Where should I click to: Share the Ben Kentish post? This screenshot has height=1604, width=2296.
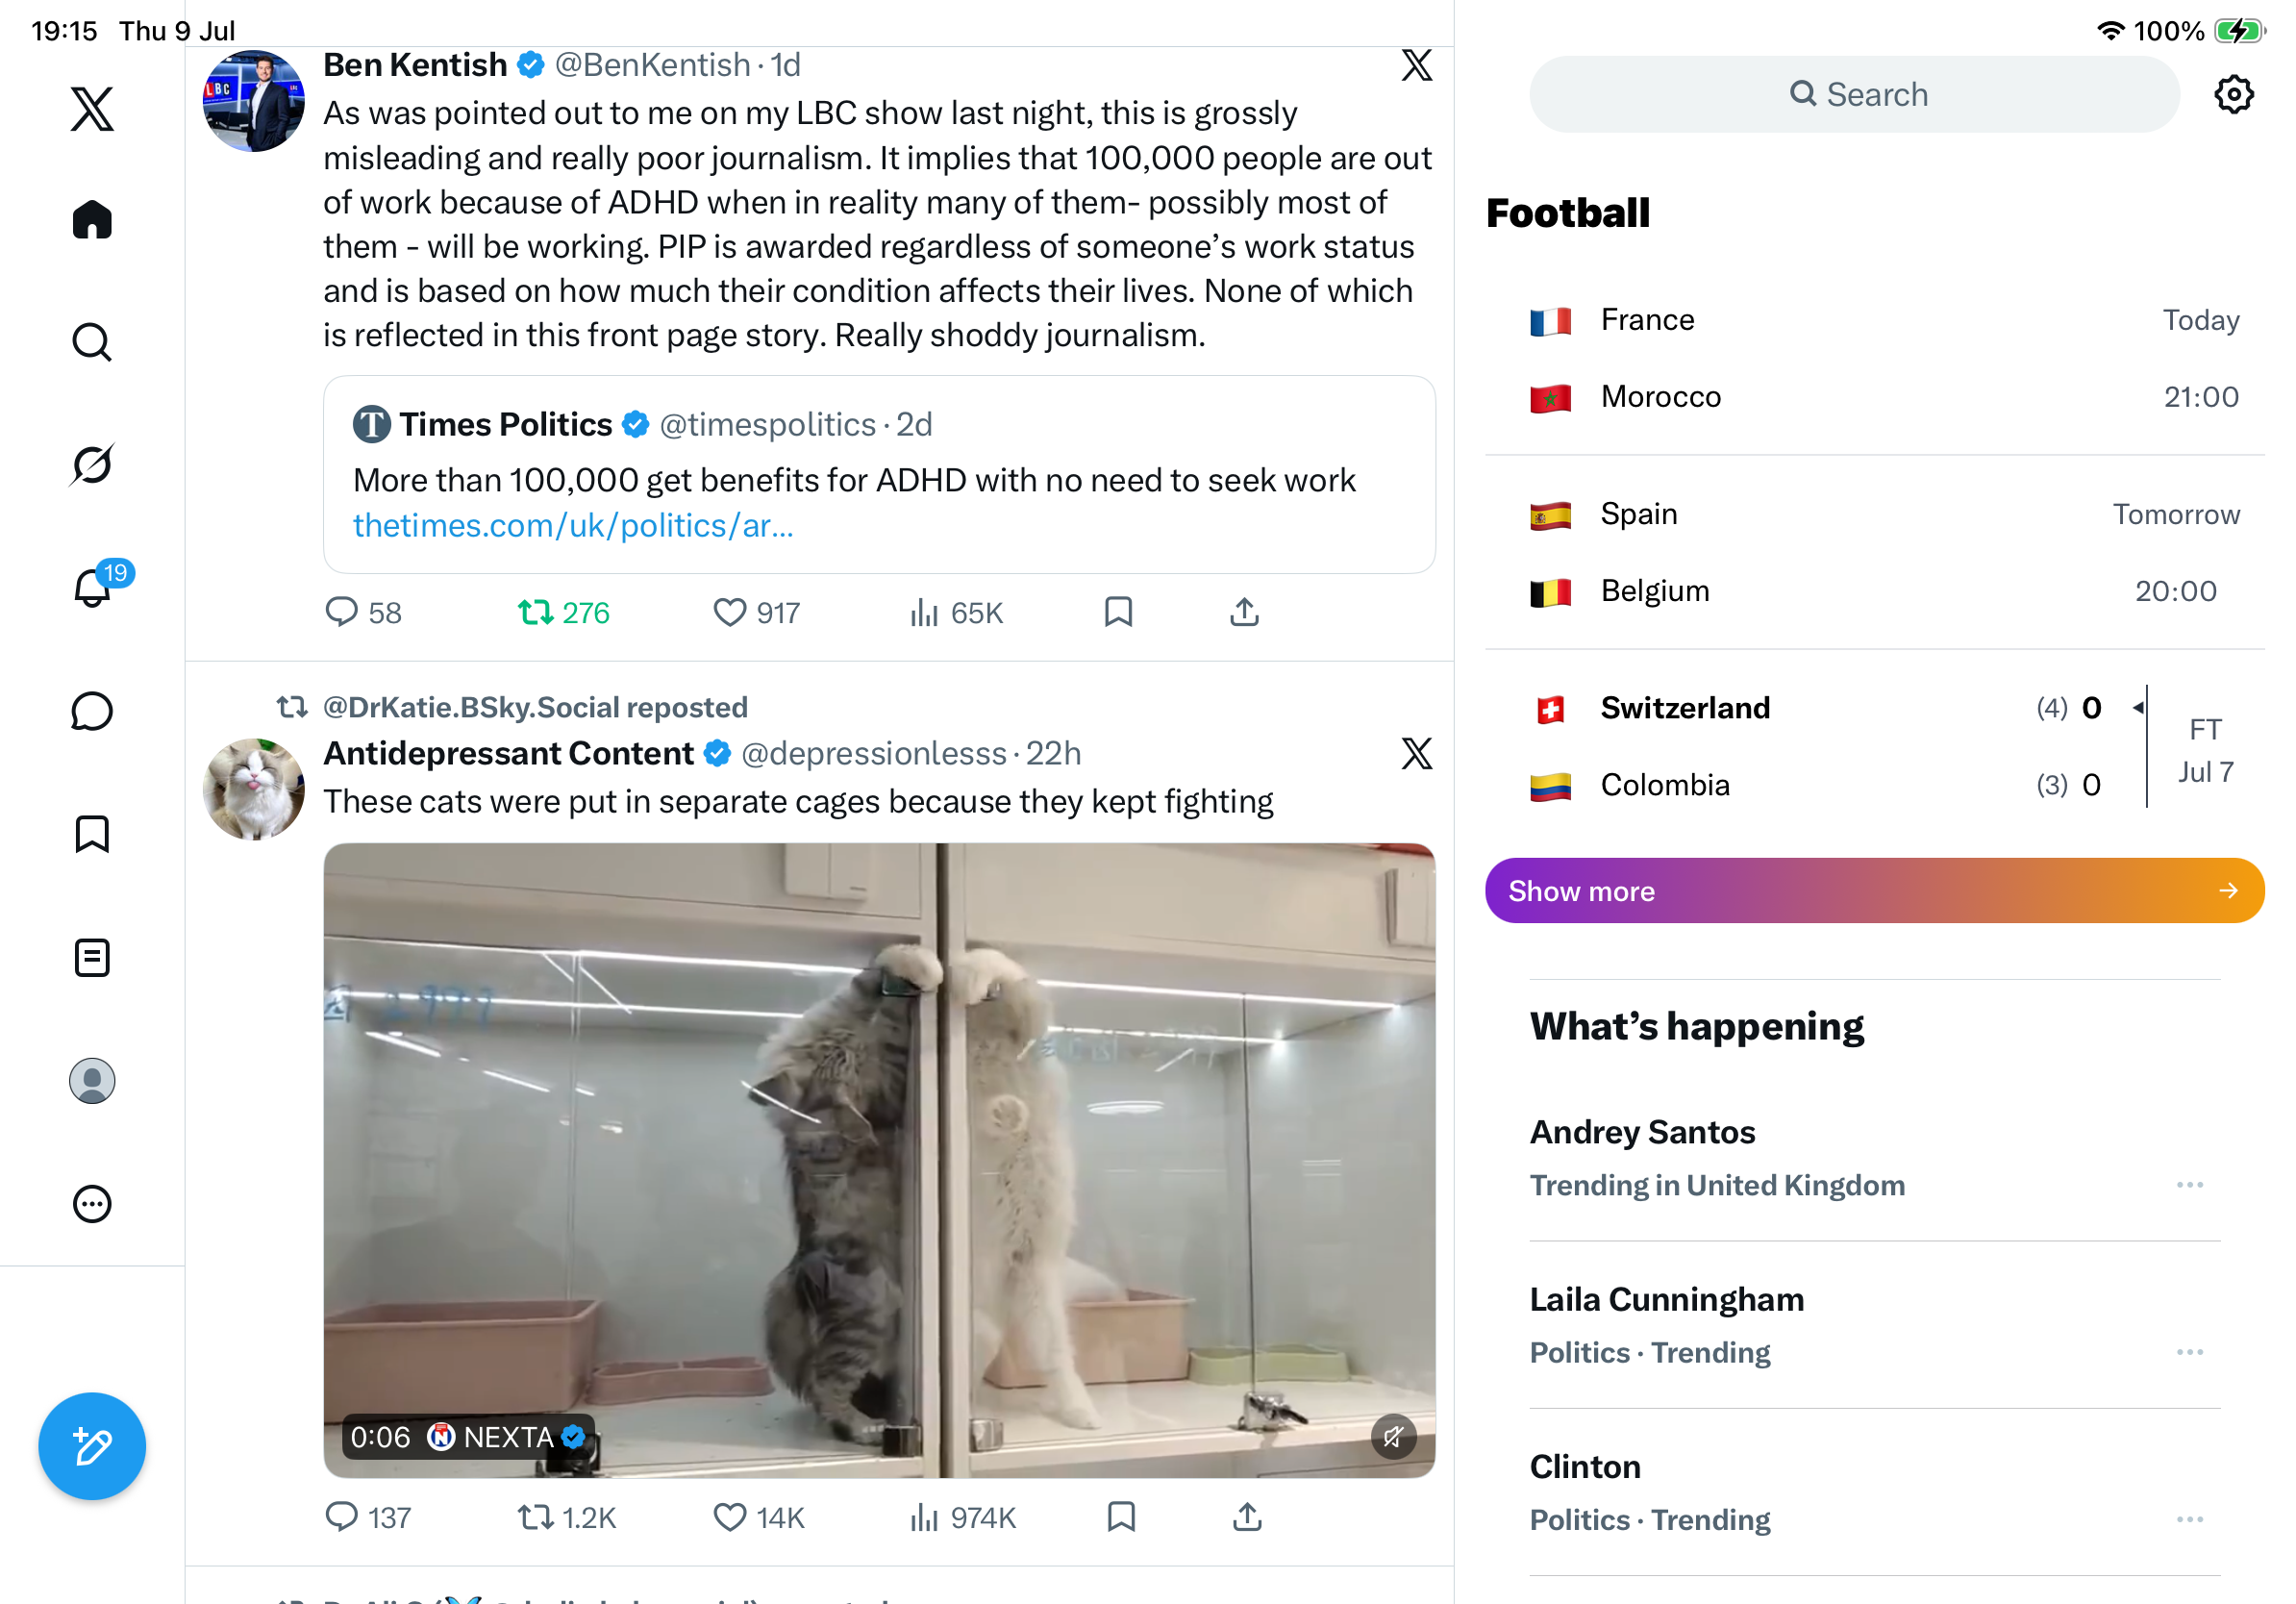[x=1244, y=612]
